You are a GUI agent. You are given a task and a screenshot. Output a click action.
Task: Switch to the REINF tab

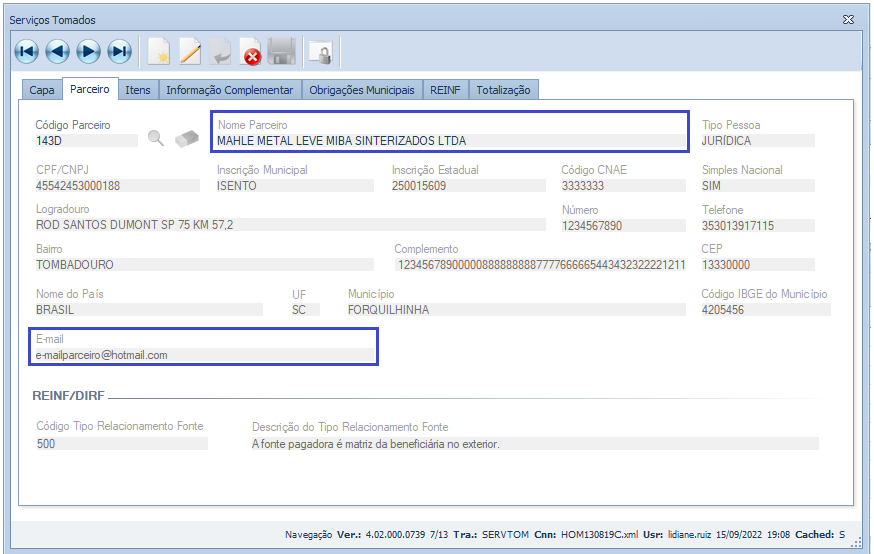coord(445,90)
